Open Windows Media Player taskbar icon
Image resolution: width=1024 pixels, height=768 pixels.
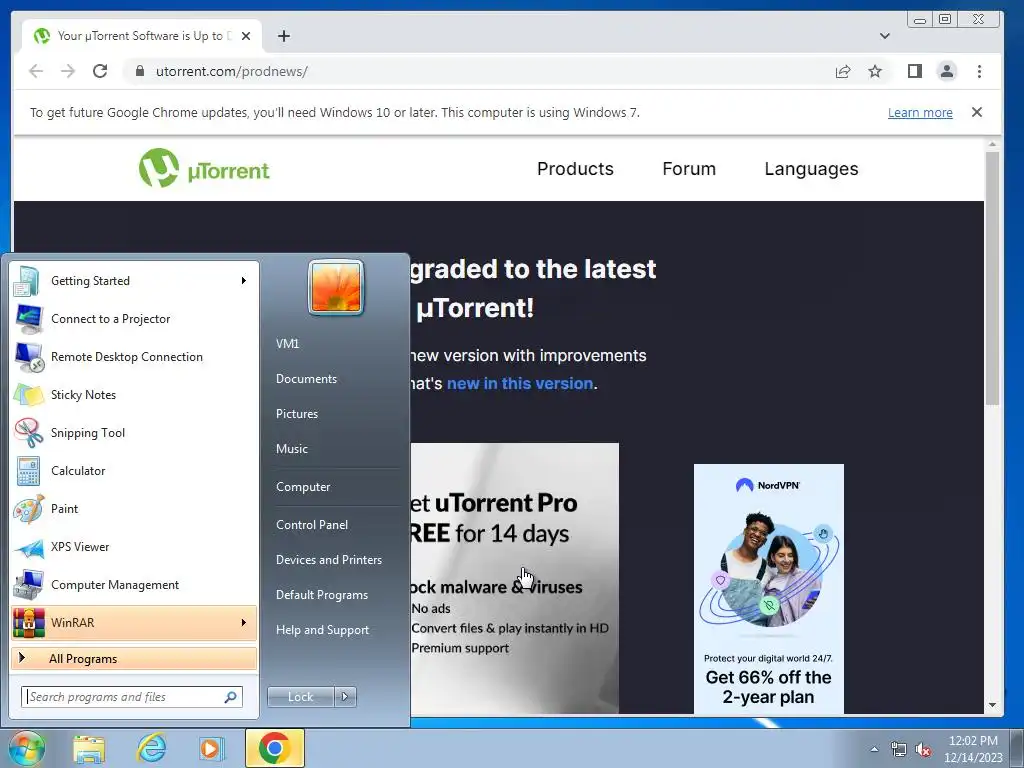(x=211, y=749)
